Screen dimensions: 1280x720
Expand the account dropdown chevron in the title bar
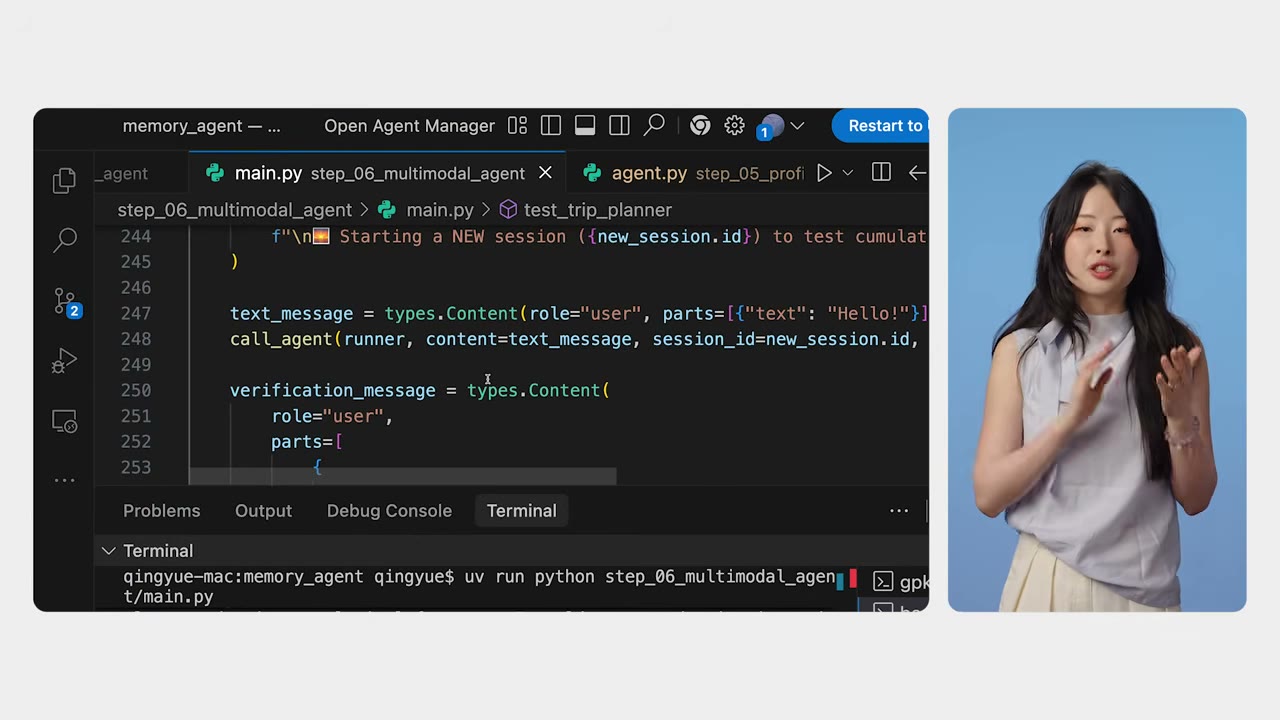797,126
